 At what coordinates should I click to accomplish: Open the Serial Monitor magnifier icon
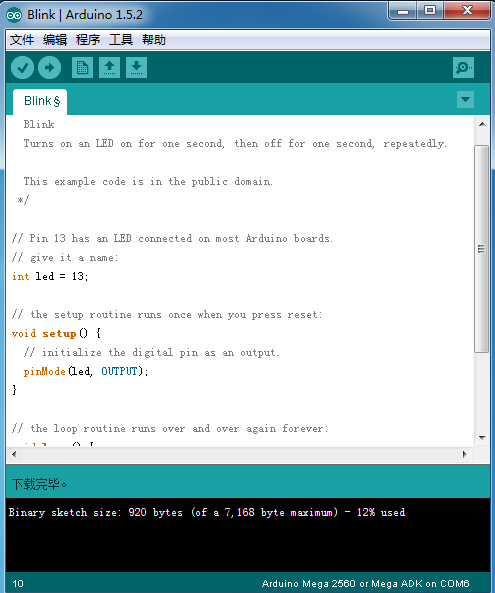pyautogui.click(x=463, y=68)
